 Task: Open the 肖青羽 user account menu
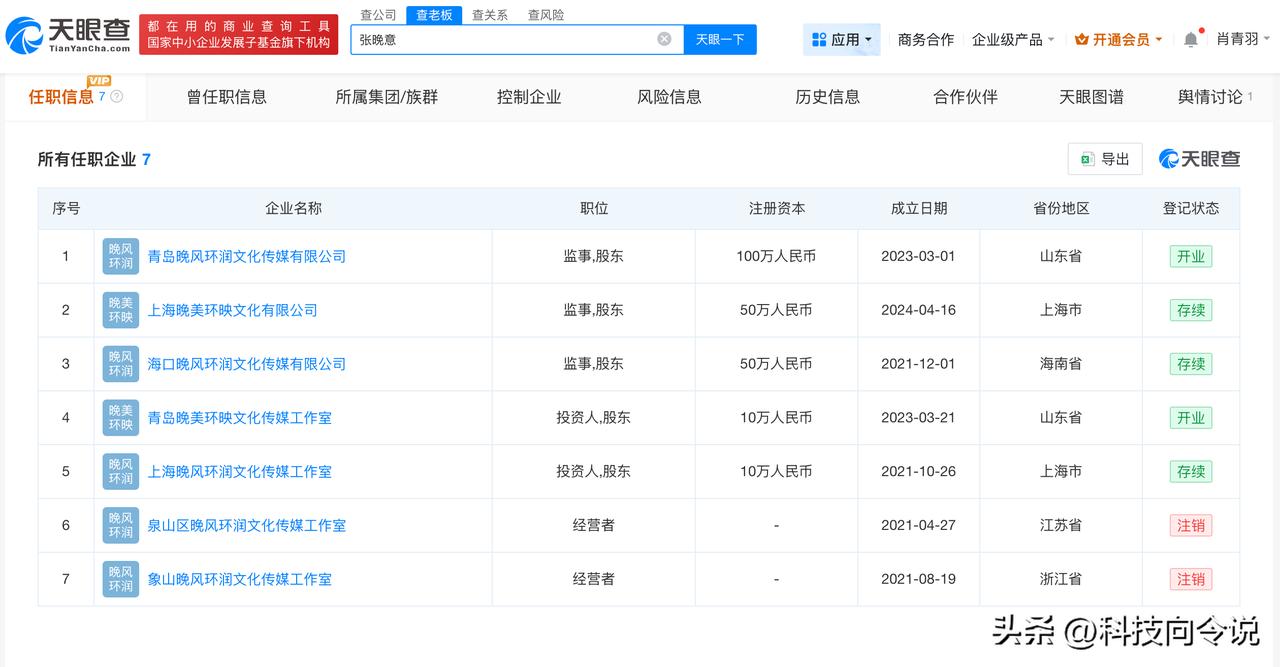pyautogui.click(x=1243, y=40)
